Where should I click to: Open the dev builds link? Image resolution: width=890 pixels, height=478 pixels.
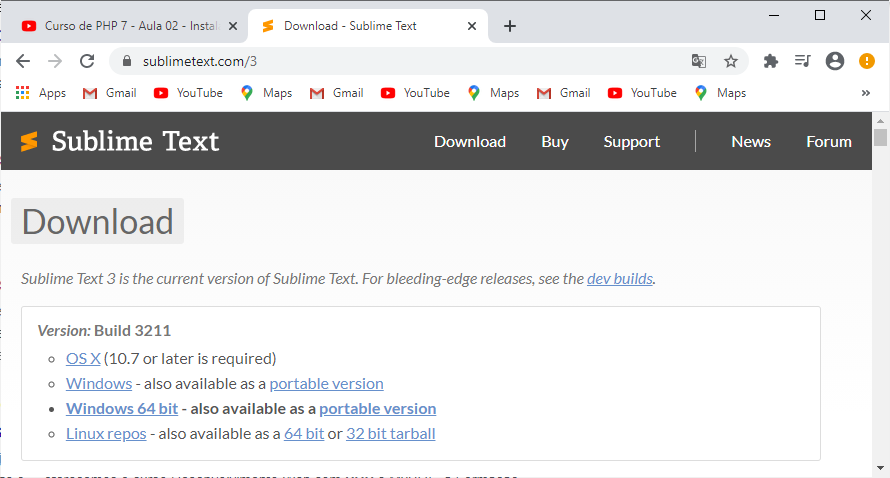(620, 279)
